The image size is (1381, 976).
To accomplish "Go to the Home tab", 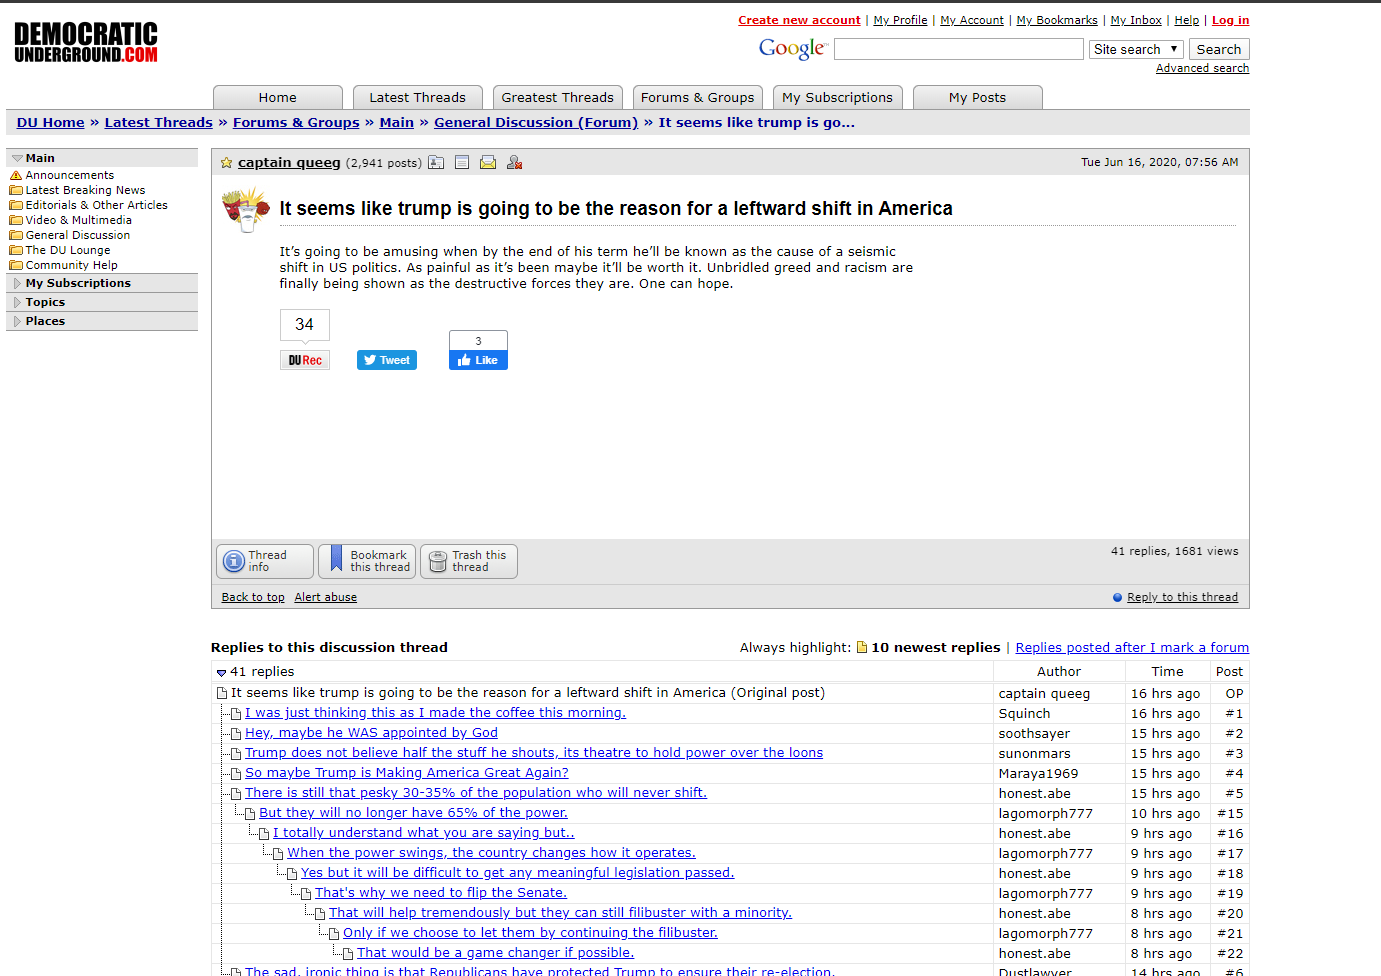I will 278,97.
